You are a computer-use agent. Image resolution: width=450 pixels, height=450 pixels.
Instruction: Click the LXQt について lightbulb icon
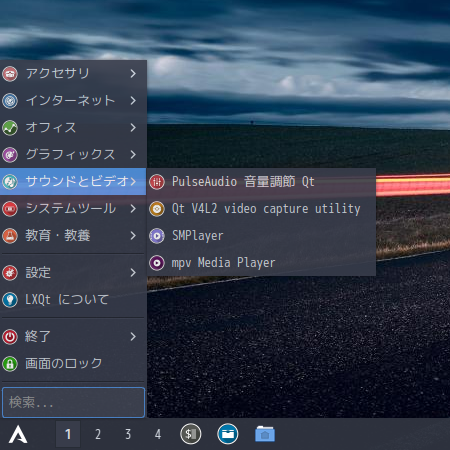coord(10,300)
